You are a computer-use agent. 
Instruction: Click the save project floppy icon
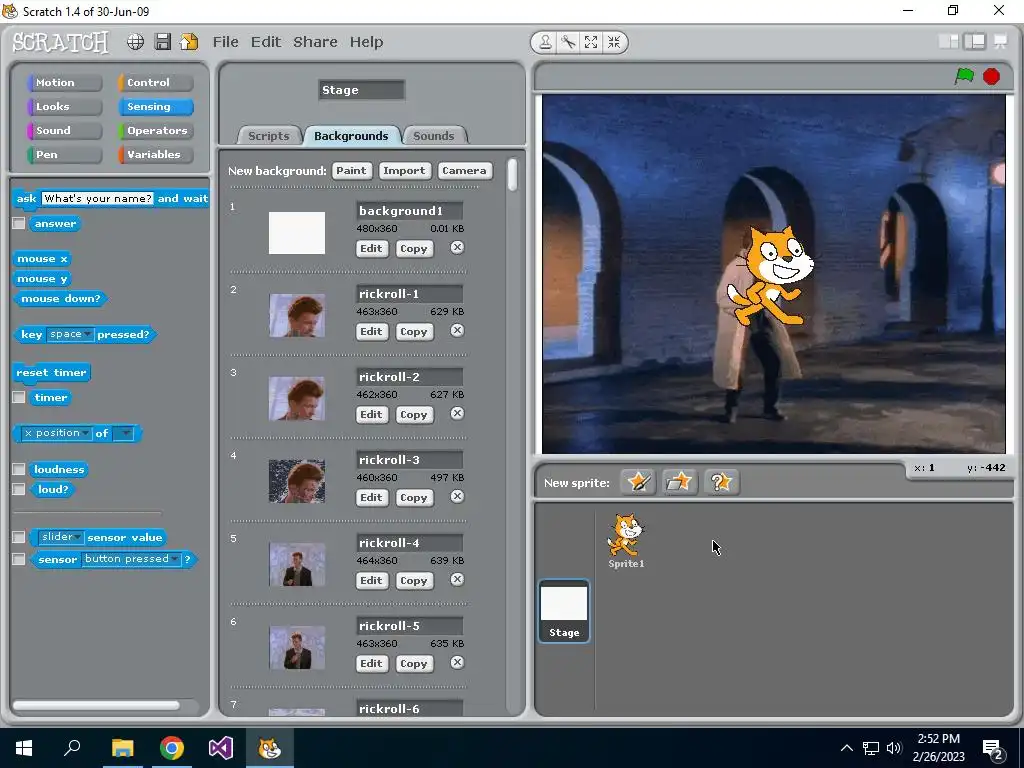click(163, 42)
